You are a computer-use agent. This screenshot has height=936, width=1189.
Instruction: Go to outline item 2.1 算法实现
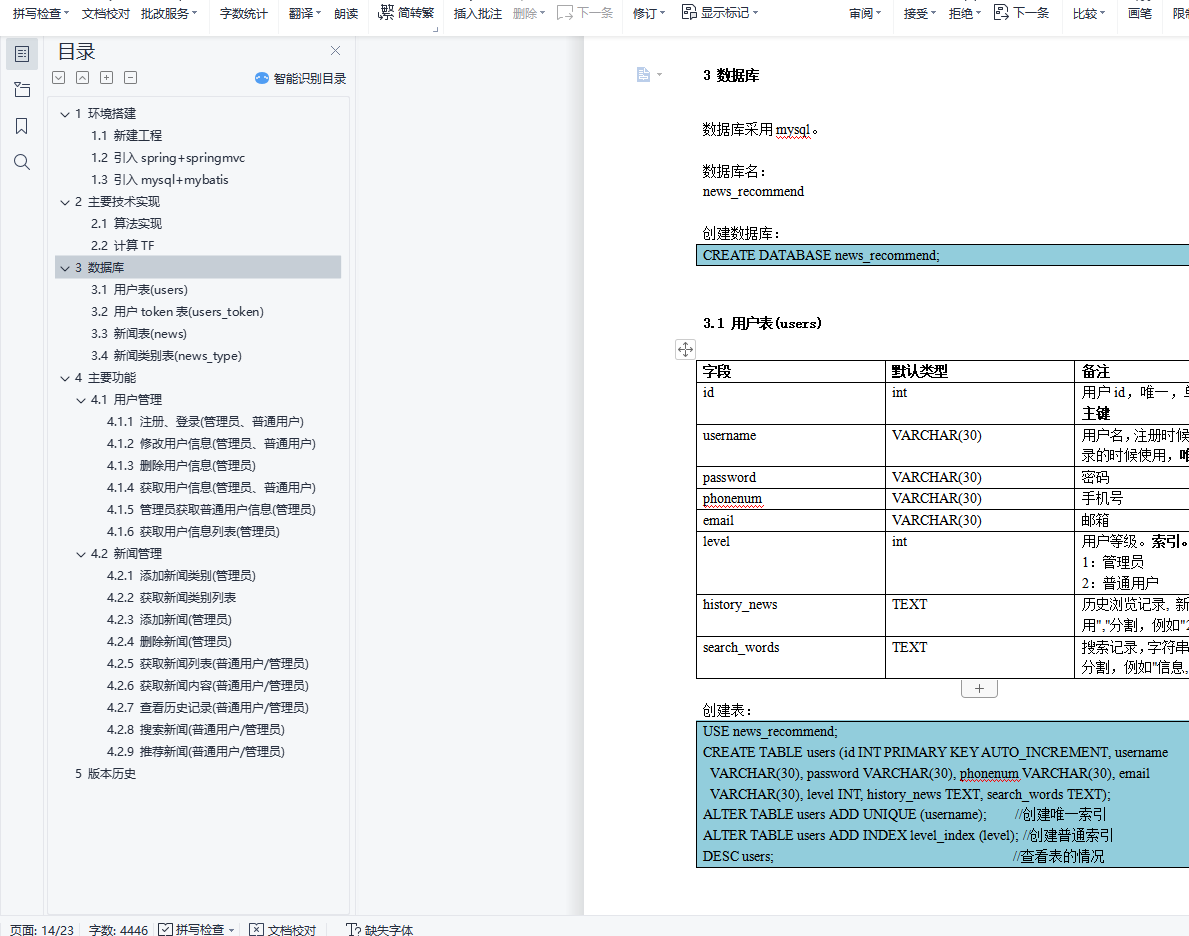pyautogui.click(x=127, y=224)
